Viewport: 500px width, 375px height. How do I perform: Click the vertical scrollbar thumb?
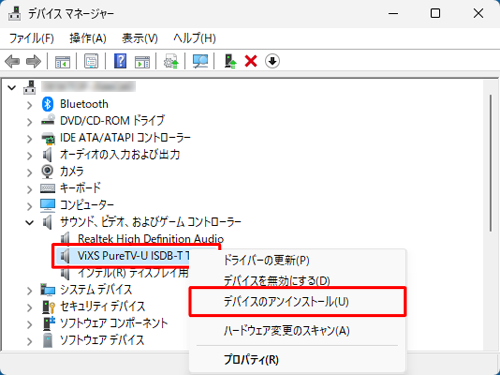490,163
